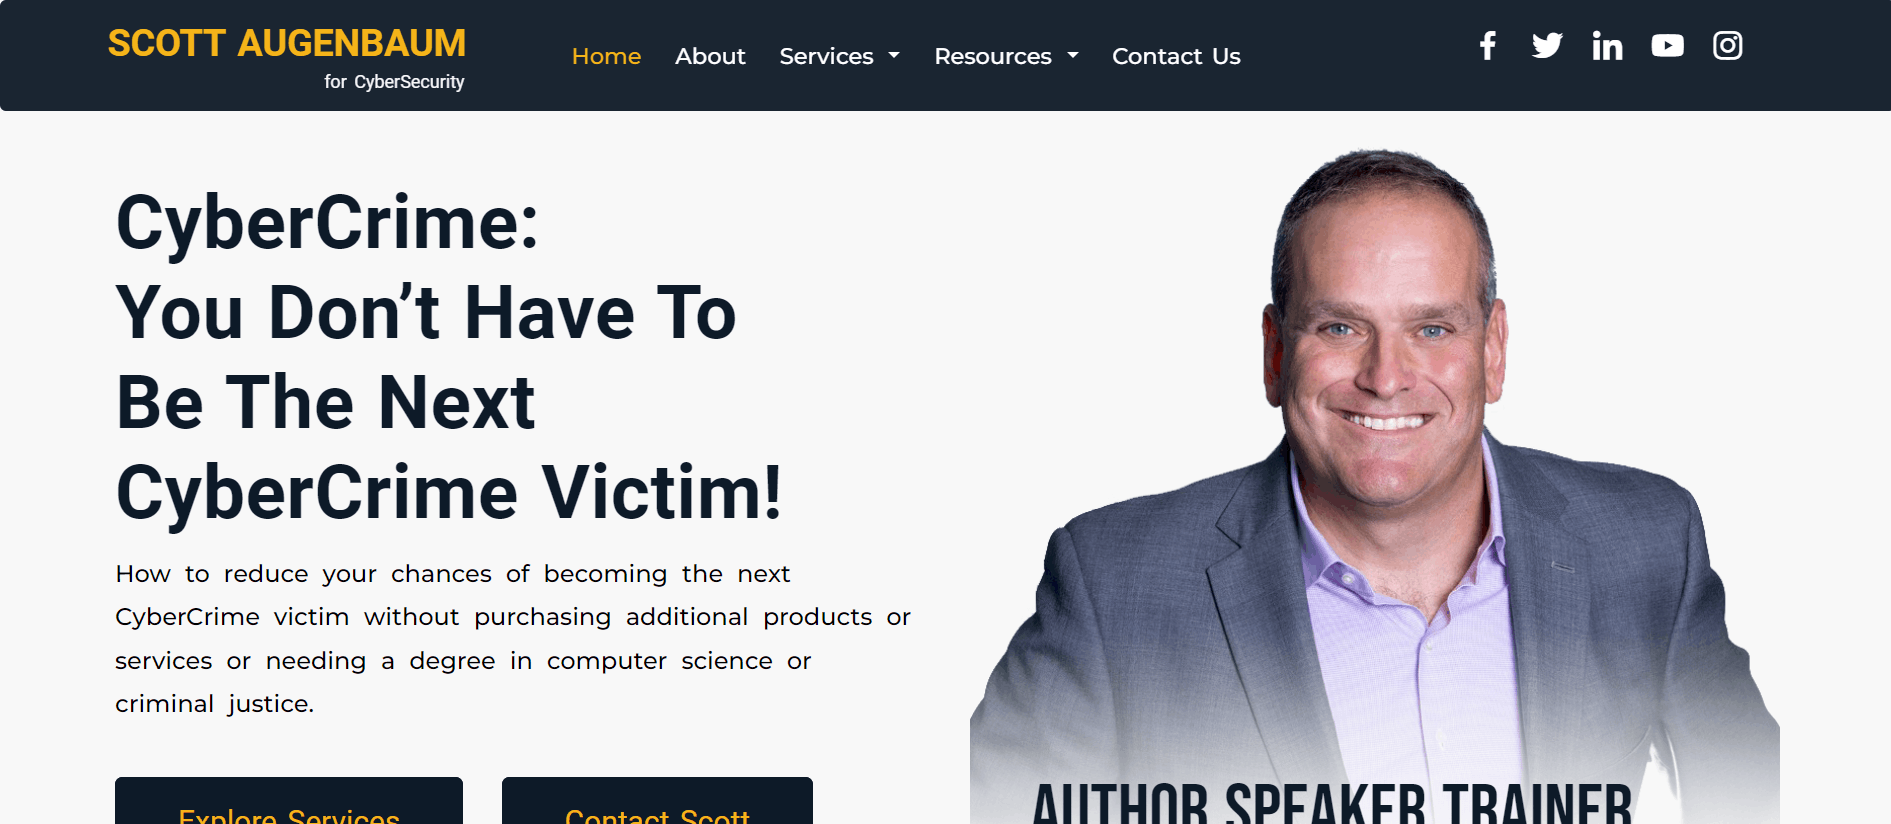Open the YouTube channel icon

[x=1667, y=46]
